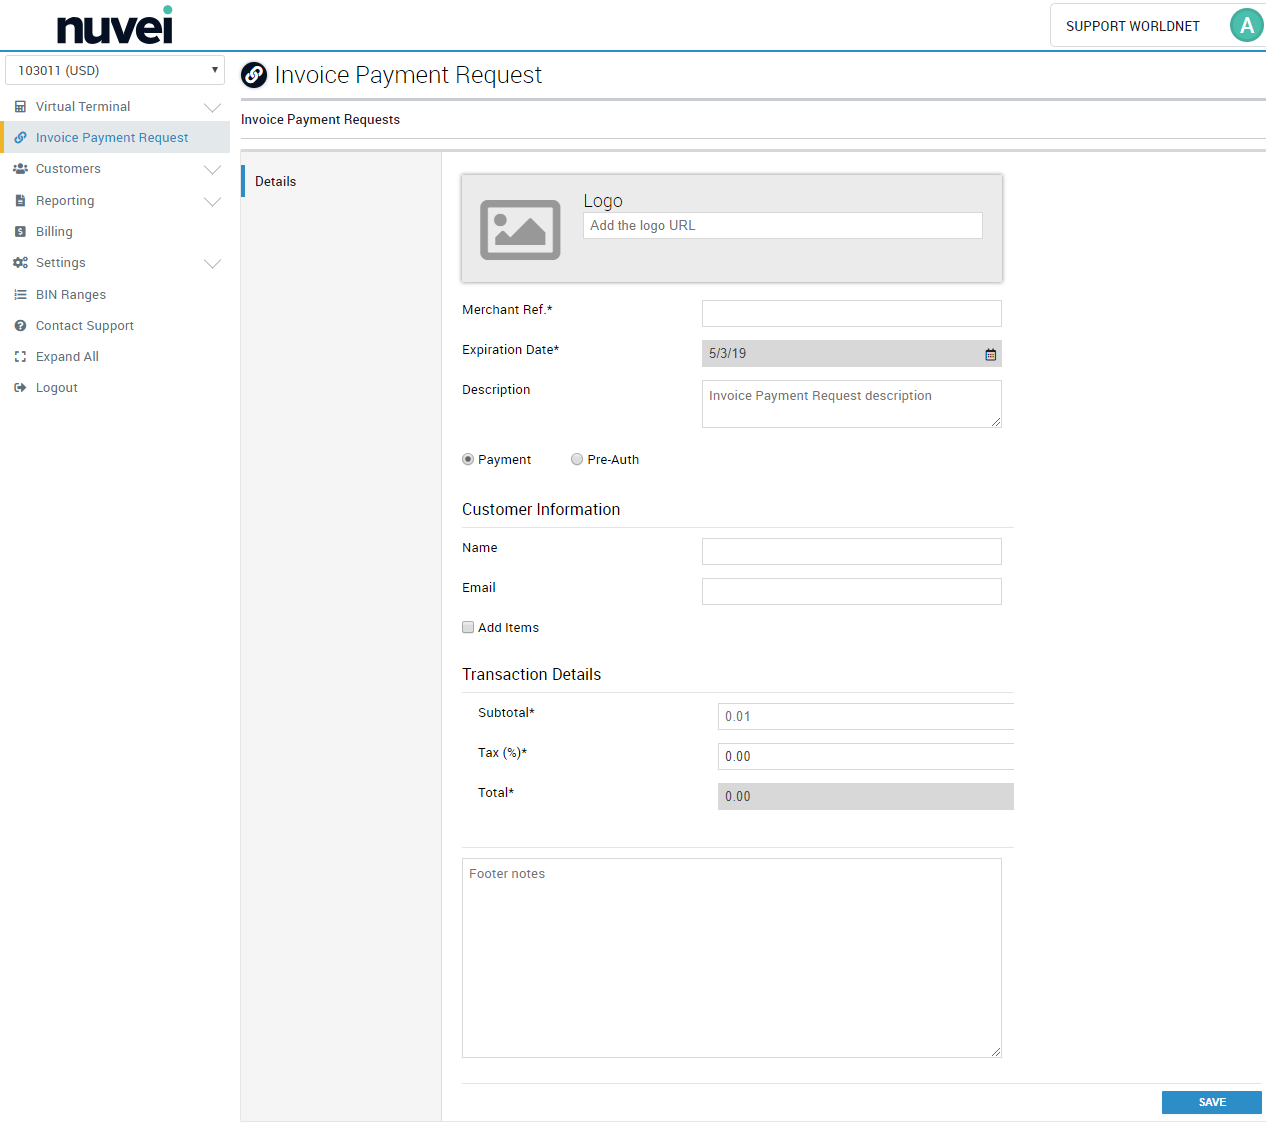Click the Contact Support question icon
Image resolution: width=1270 pixels, height=1130 pixels.
click(20, 326)
